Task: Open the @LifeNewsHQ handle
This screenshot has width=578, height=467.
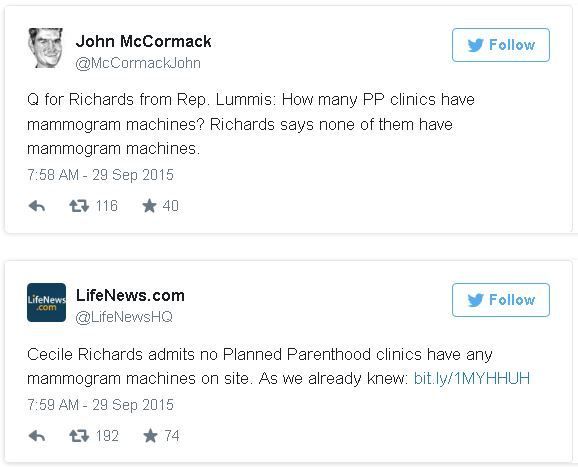Action: pos(124,317)
